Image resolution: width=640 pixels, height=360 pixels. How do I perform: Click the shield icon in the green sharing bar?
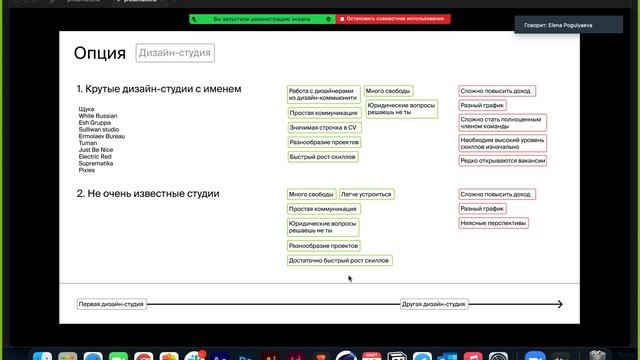(329, 19)
